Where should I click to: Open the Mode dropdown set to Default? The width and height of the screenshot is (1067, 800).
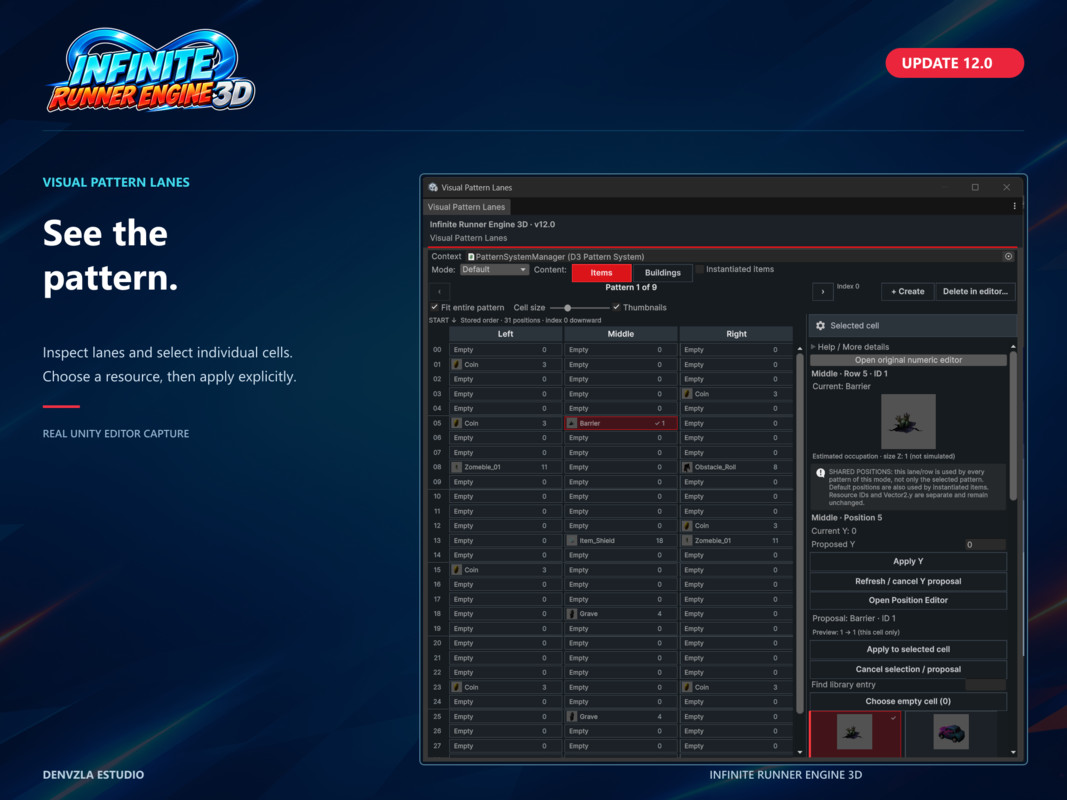point(494,270)
